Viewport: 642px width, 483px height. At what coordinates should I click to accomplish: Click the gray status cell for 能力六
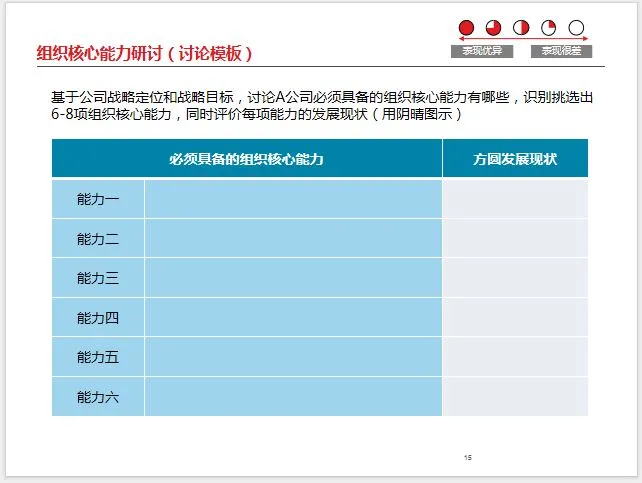coord(515,397)
